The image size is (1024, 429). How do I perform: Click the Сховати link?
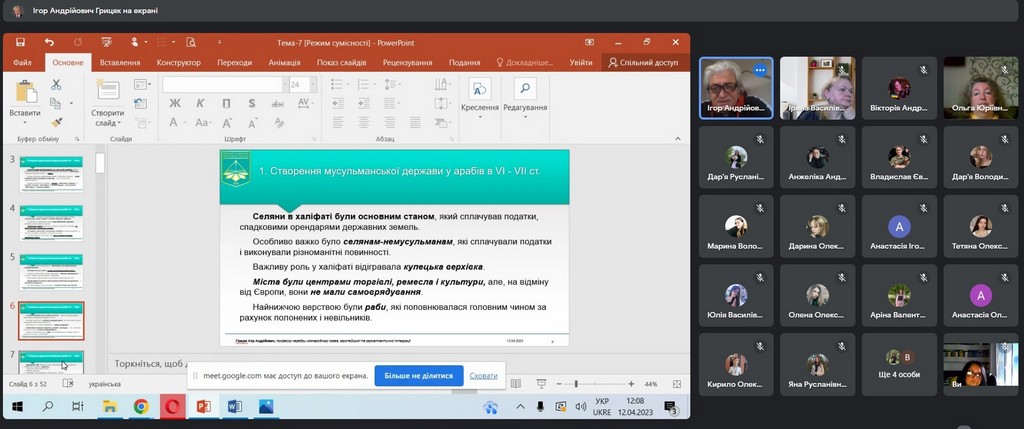483,376
